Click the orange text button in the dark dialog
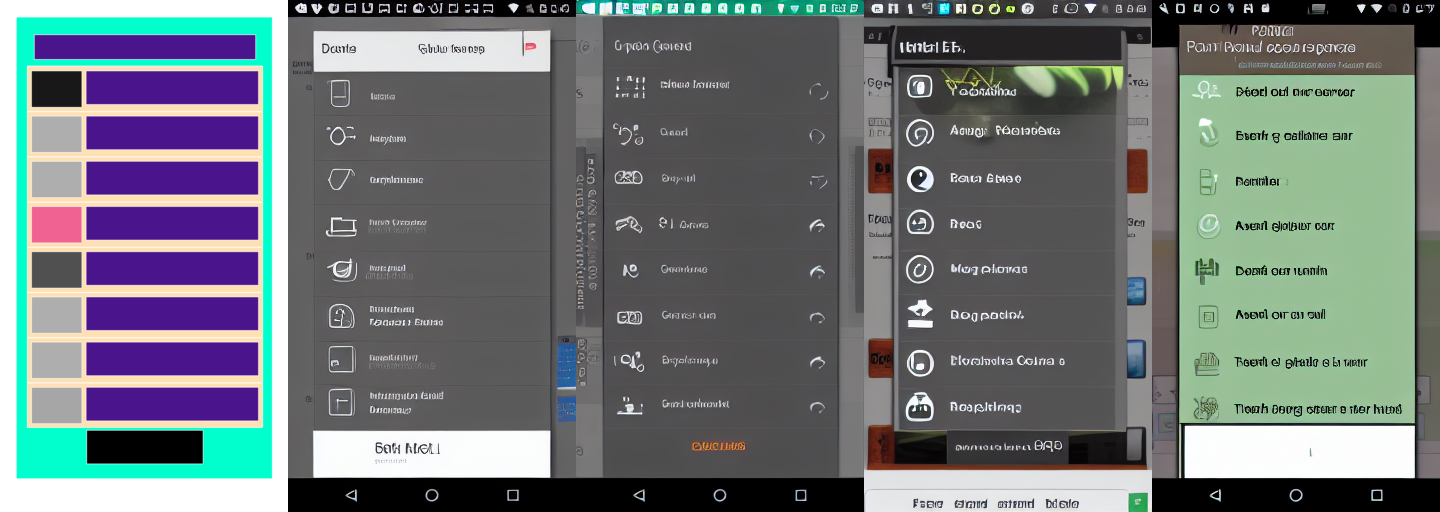 pos(718,446)
